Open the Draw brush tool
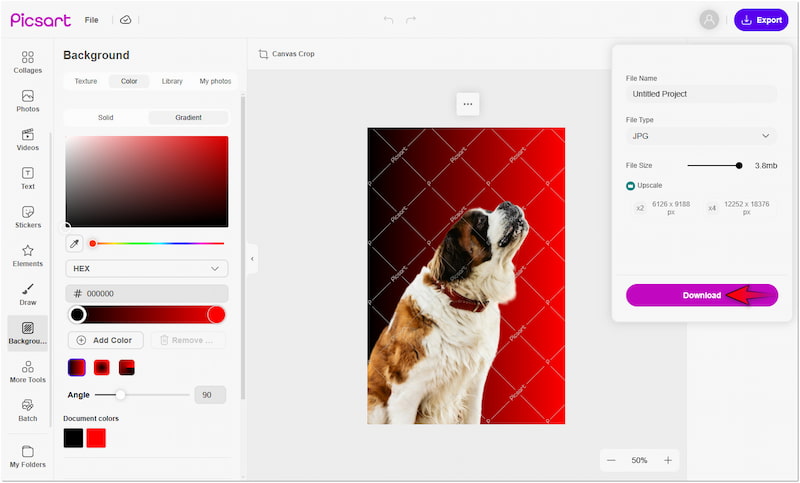800x483 pixels. pos(27,294)
